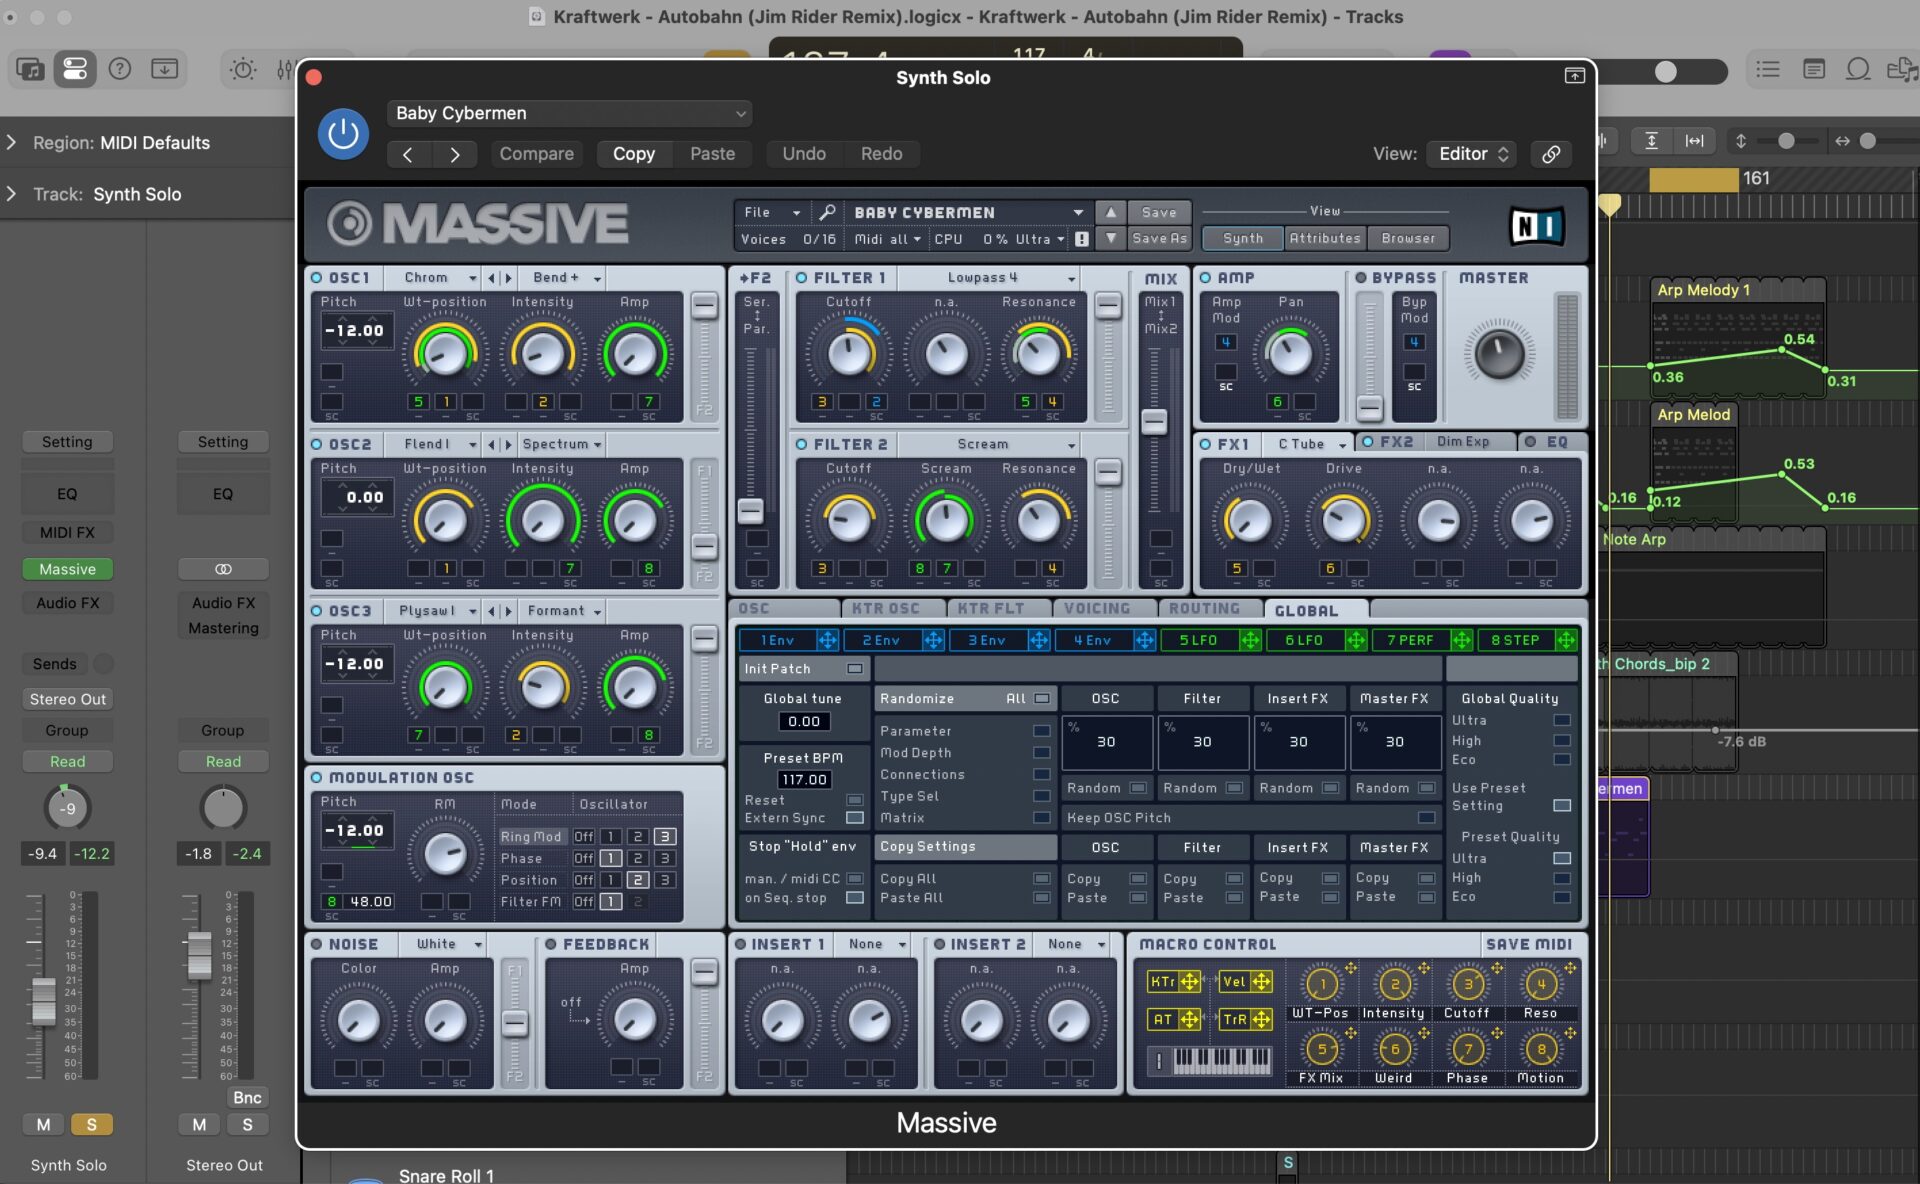This screenshot has width=1920, height=1184.
Task: Toggle the Massive plug-in power button
Action: coord(343,134)
